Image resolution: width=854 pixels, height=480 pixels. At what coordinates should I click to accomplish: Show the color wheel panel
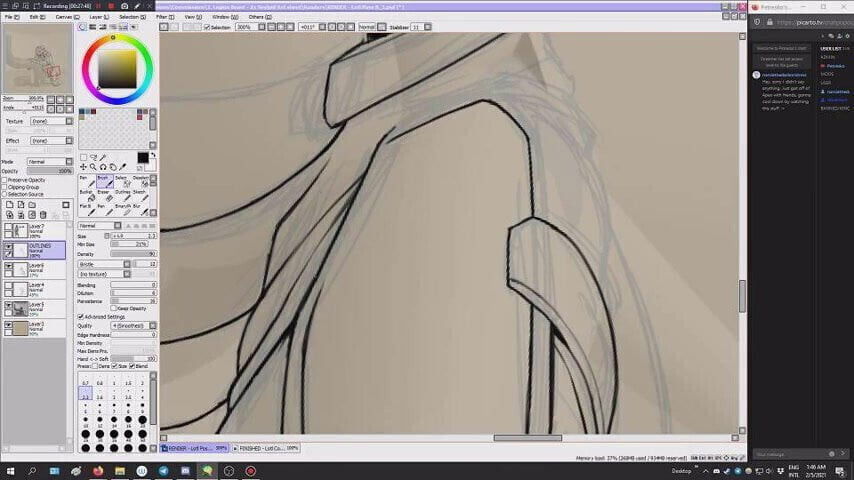(x=82, y=27)
